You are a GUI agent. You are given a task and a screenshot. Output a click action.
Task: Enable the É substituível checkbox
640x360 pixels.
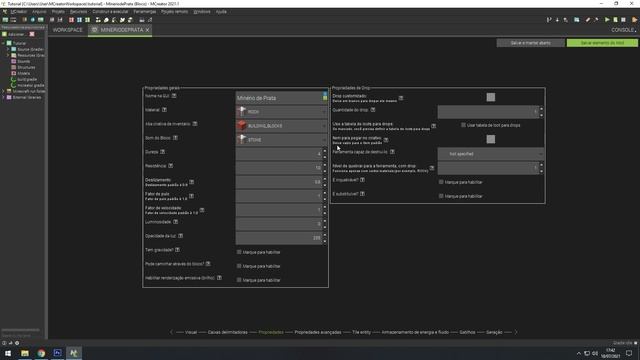[x=441, y=196]
